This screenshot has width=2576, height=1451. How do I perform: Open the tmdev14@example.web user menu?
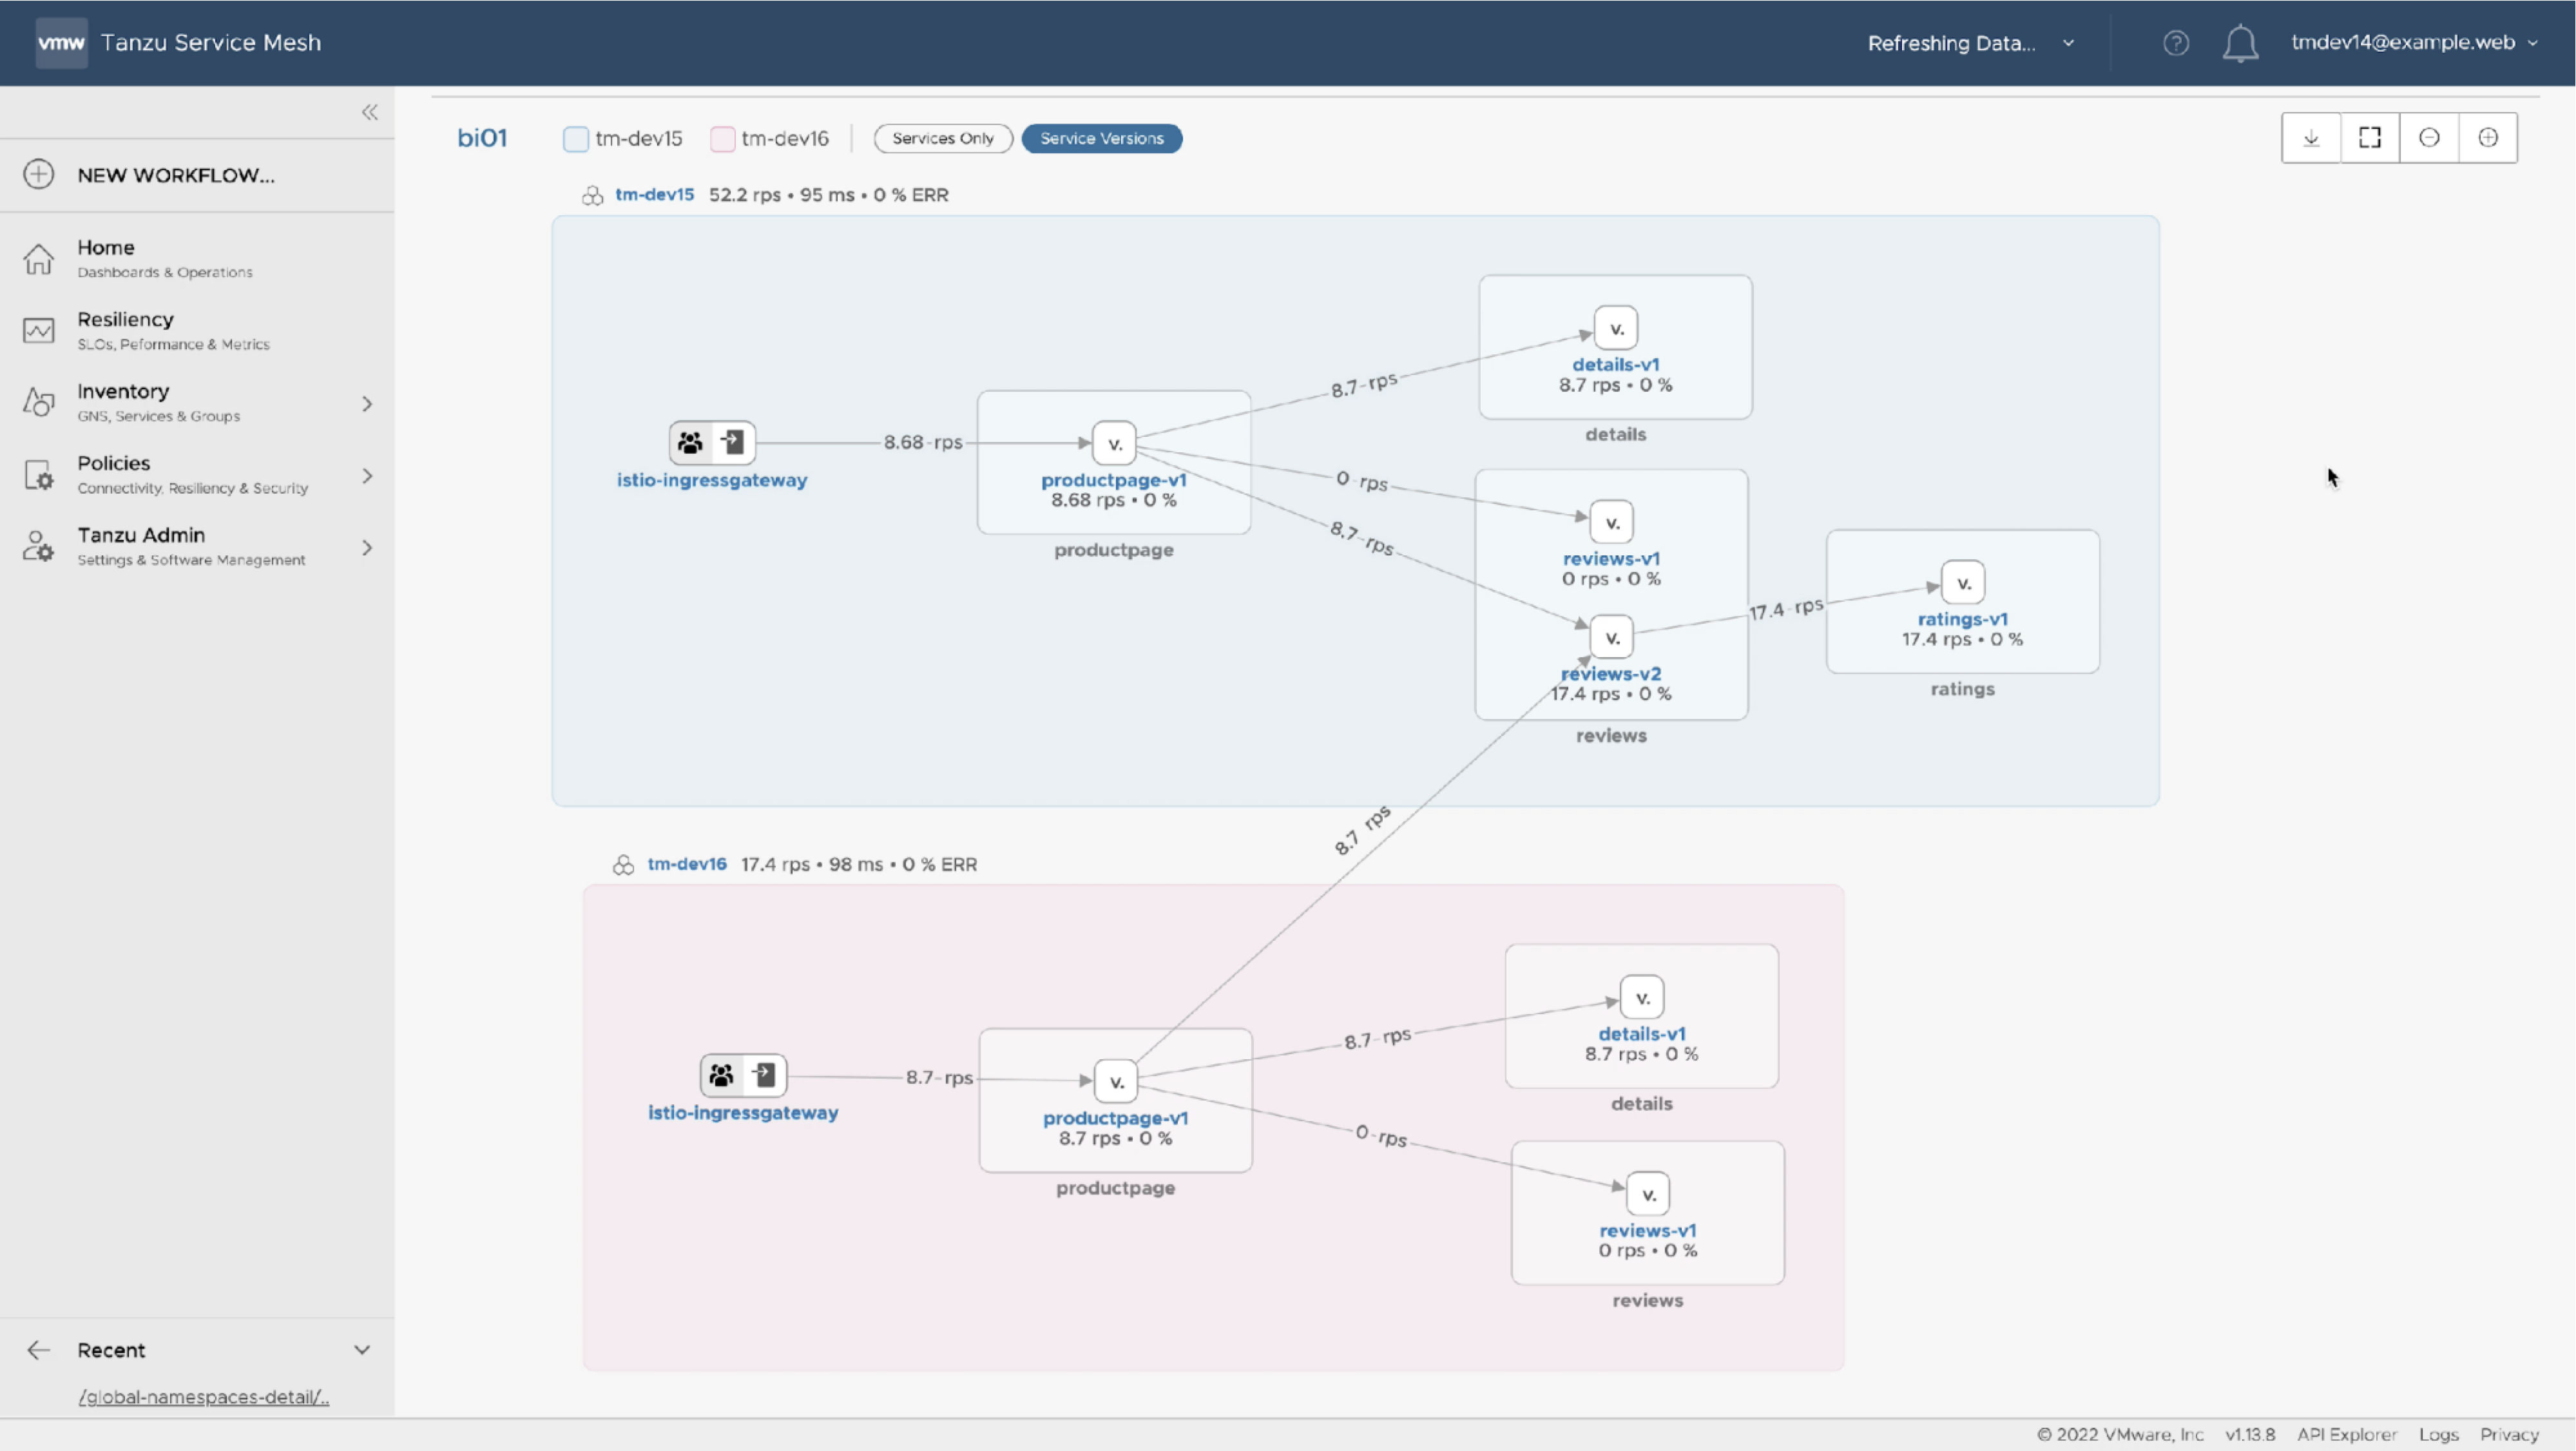(x=2414, y=42)
